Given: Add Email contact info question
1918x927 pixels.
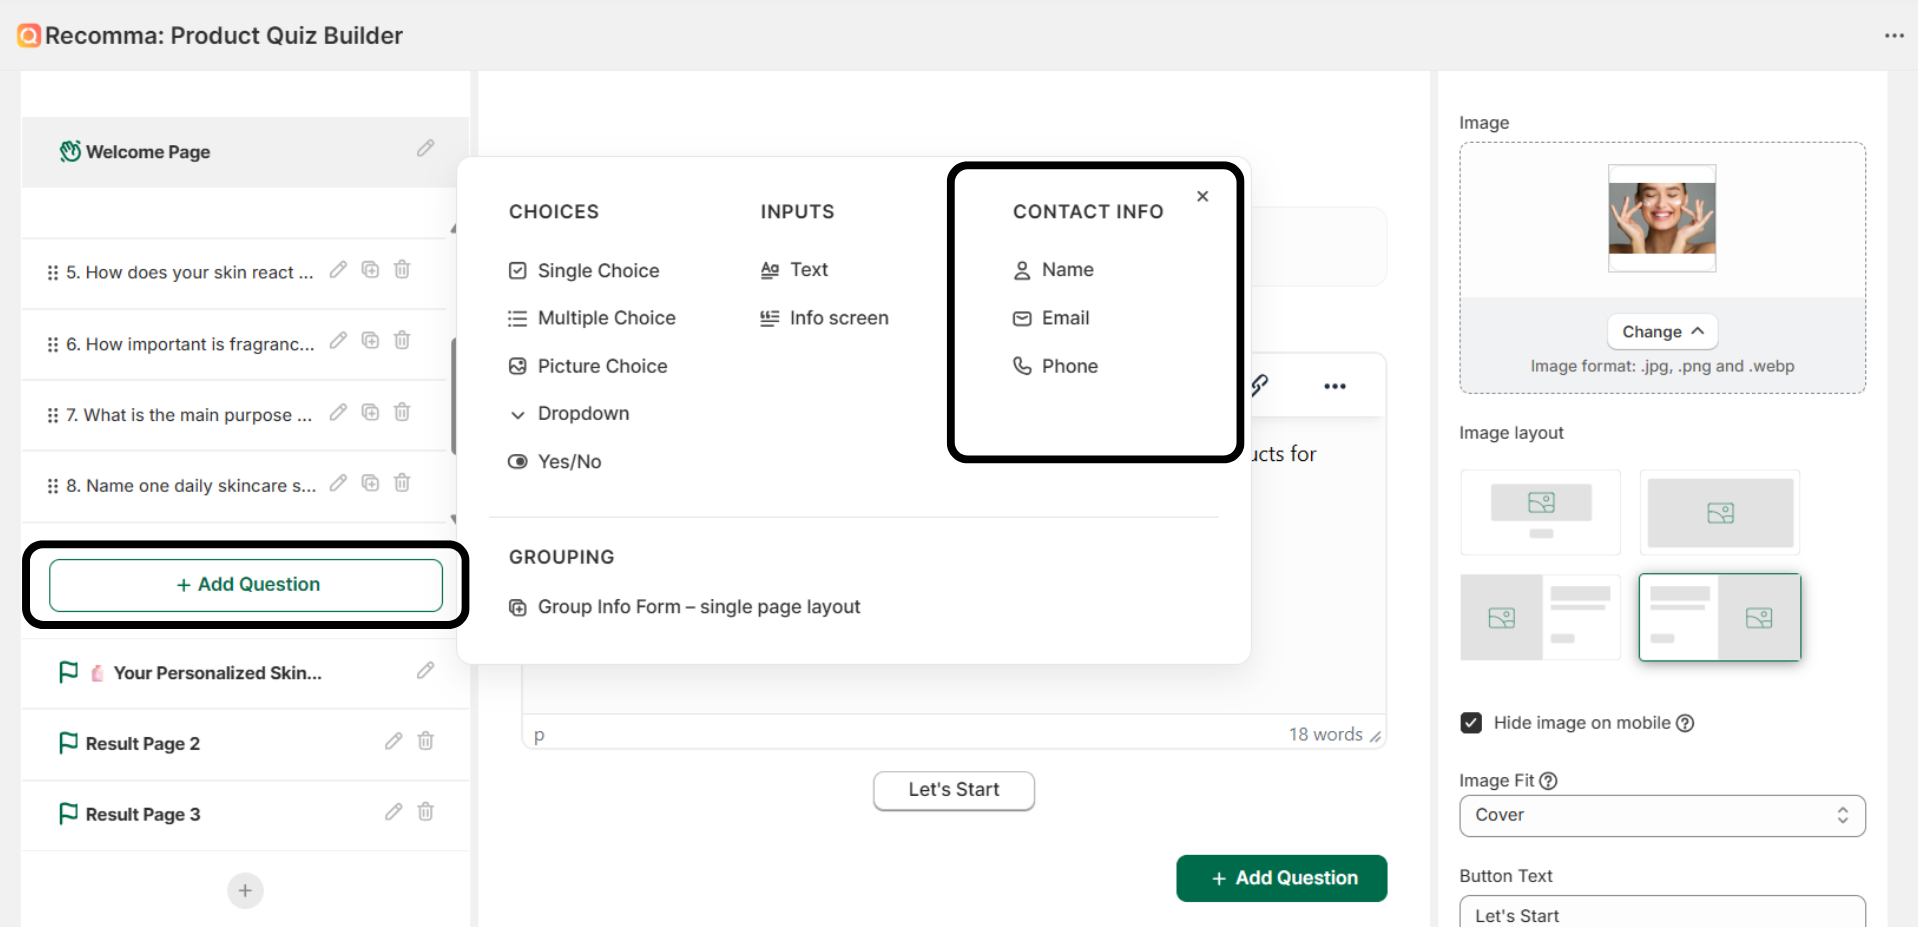Looking at the screenshot, I should point(1064,318).
